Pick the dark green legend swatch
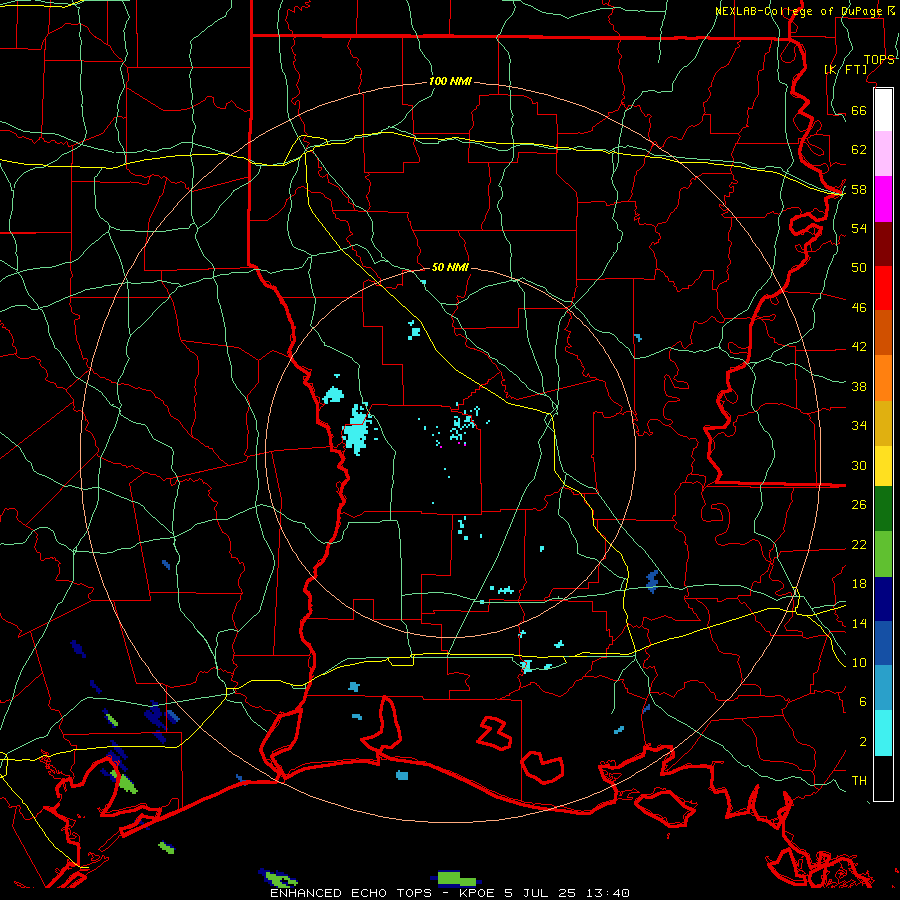900x900 pixels. 883,509
